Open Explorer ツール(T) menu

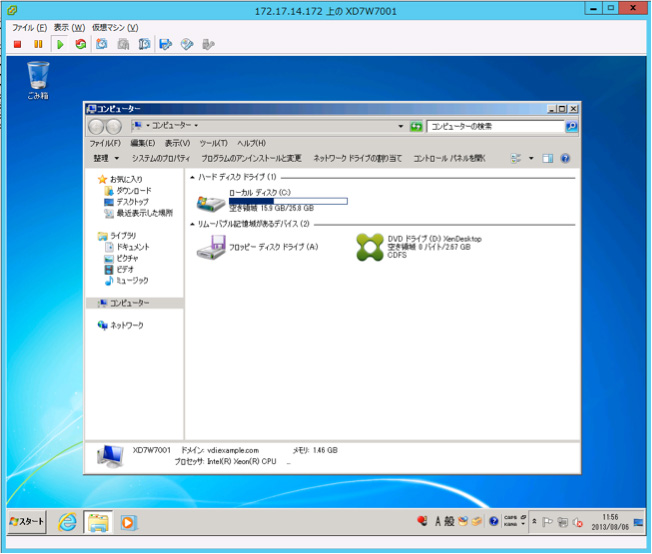coord(214,143)
